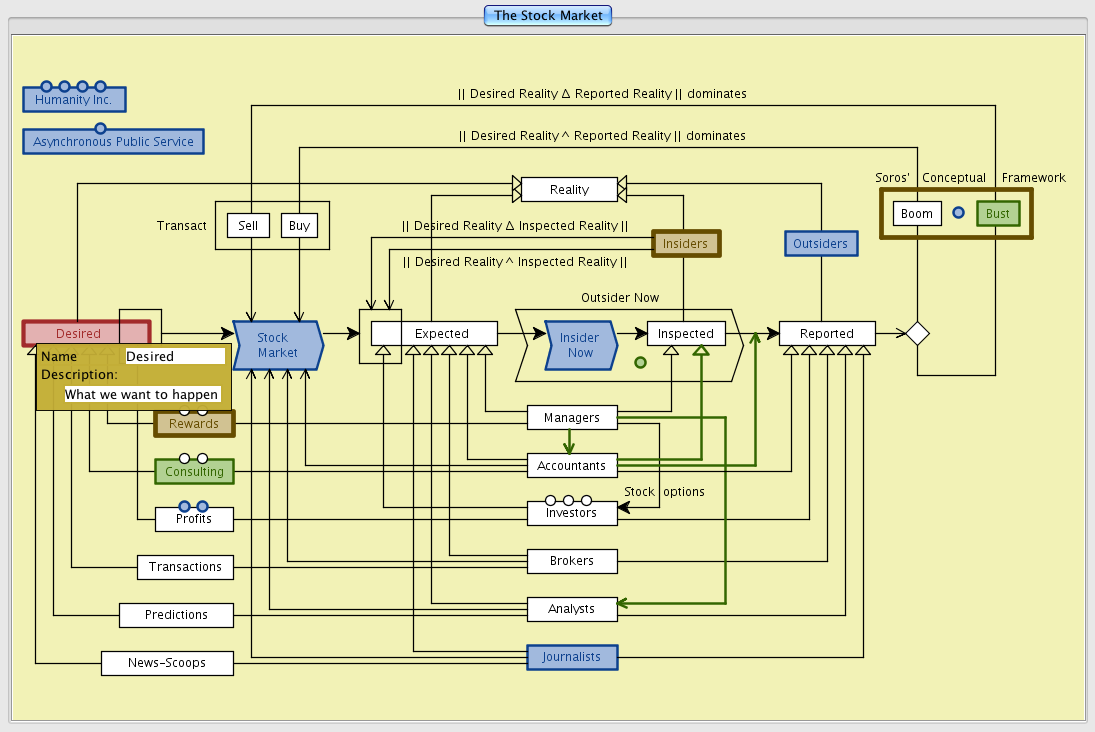Open The Stock Market title tab
The height and width of the screenshot is (732, 1095).
click(547, 16)
